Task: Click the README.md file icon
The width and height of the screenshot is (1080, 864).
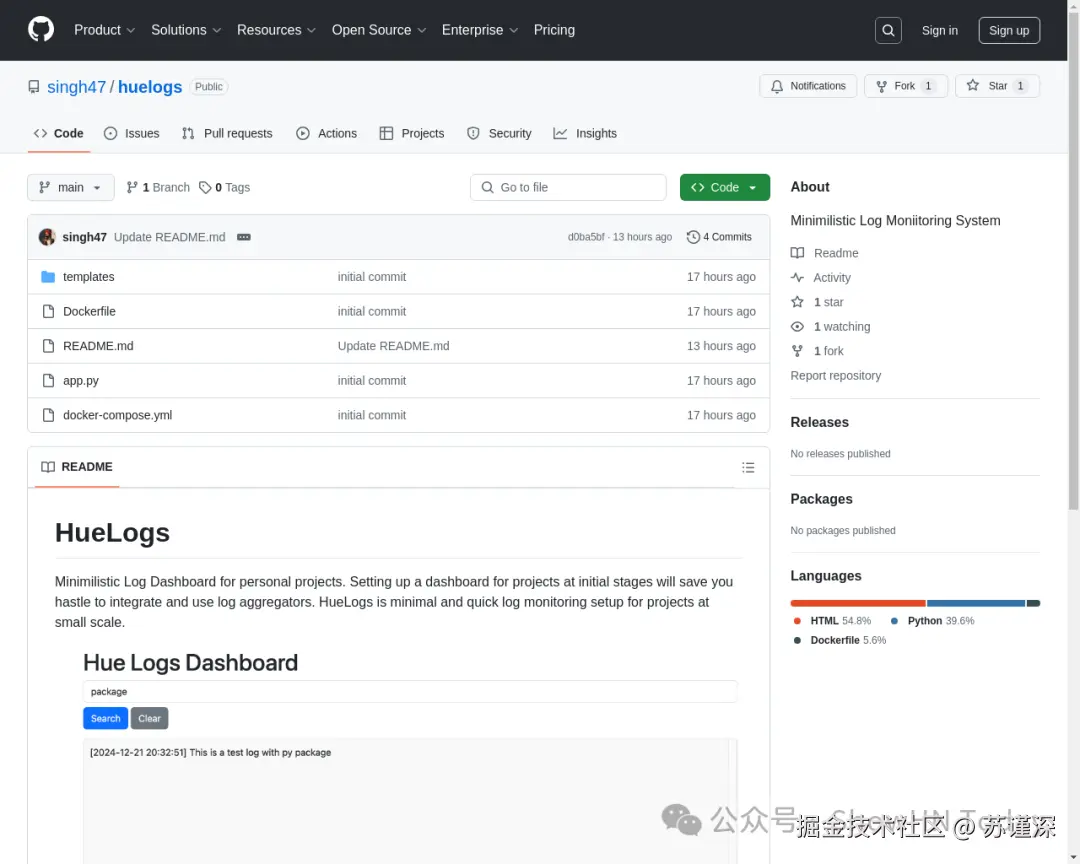Action: tap(48, 346)
